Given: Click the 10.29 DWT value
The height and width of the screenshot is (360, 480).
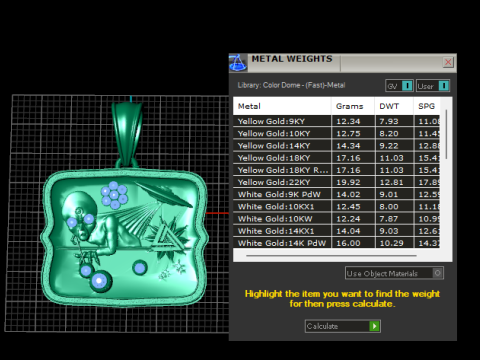Looking at the screenshot, I should 392,243.
